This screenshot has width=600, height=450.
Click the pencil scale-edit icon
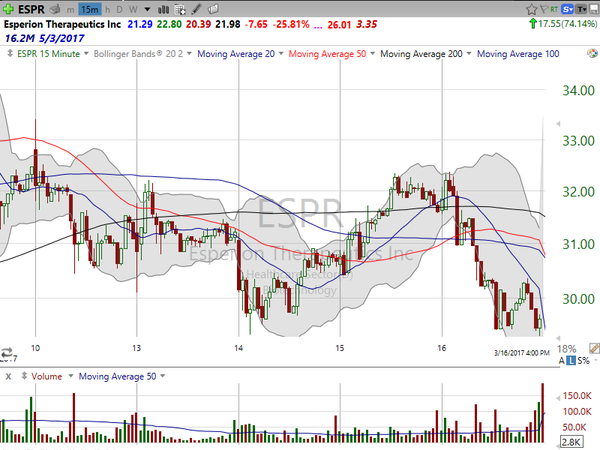594,348
